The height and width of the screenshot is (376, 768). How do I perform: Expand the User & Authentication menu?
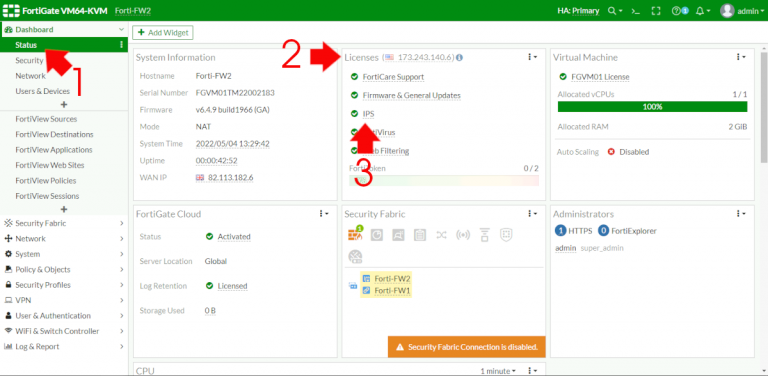tap(64, 316)
